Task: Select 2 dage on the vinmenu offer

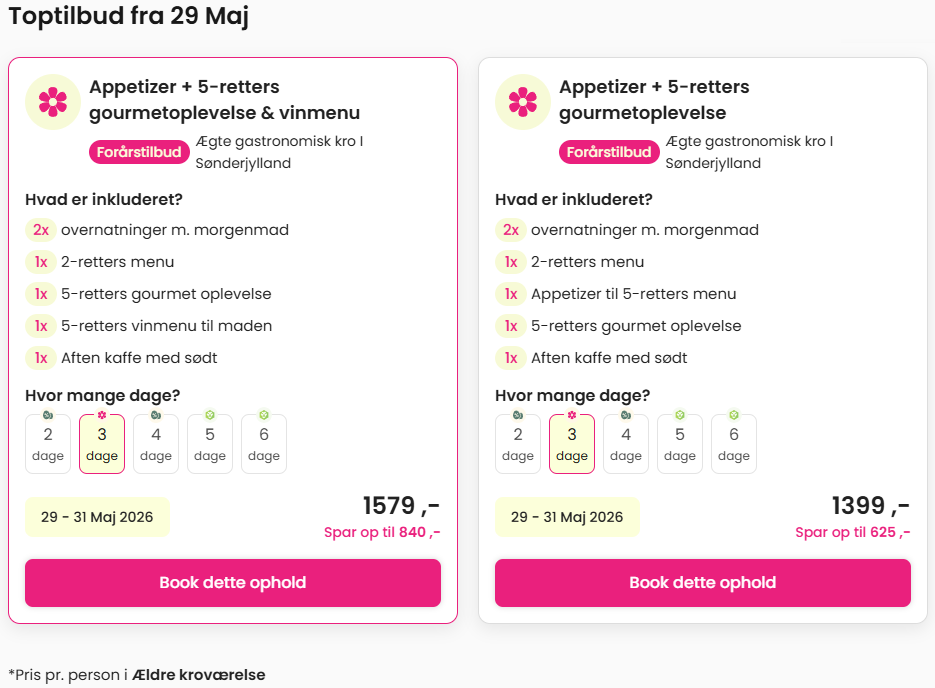Action: 48,444
